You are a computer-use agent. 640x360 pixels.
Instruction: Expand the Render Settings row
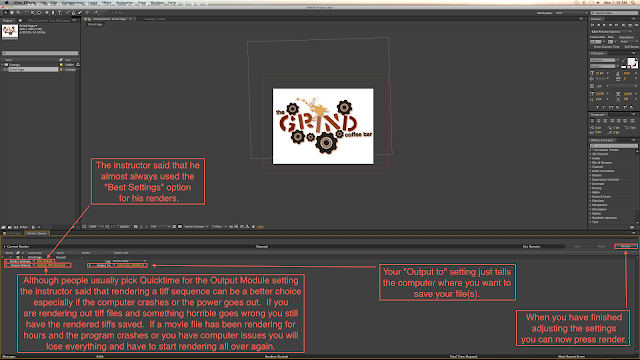point(7,261)
